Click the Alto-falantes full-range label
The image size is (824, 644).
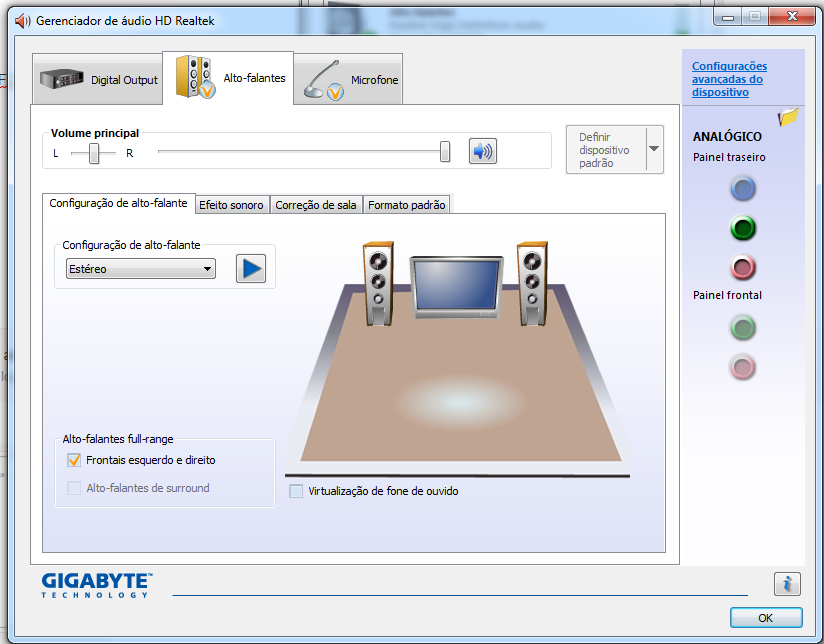point(118,439)
